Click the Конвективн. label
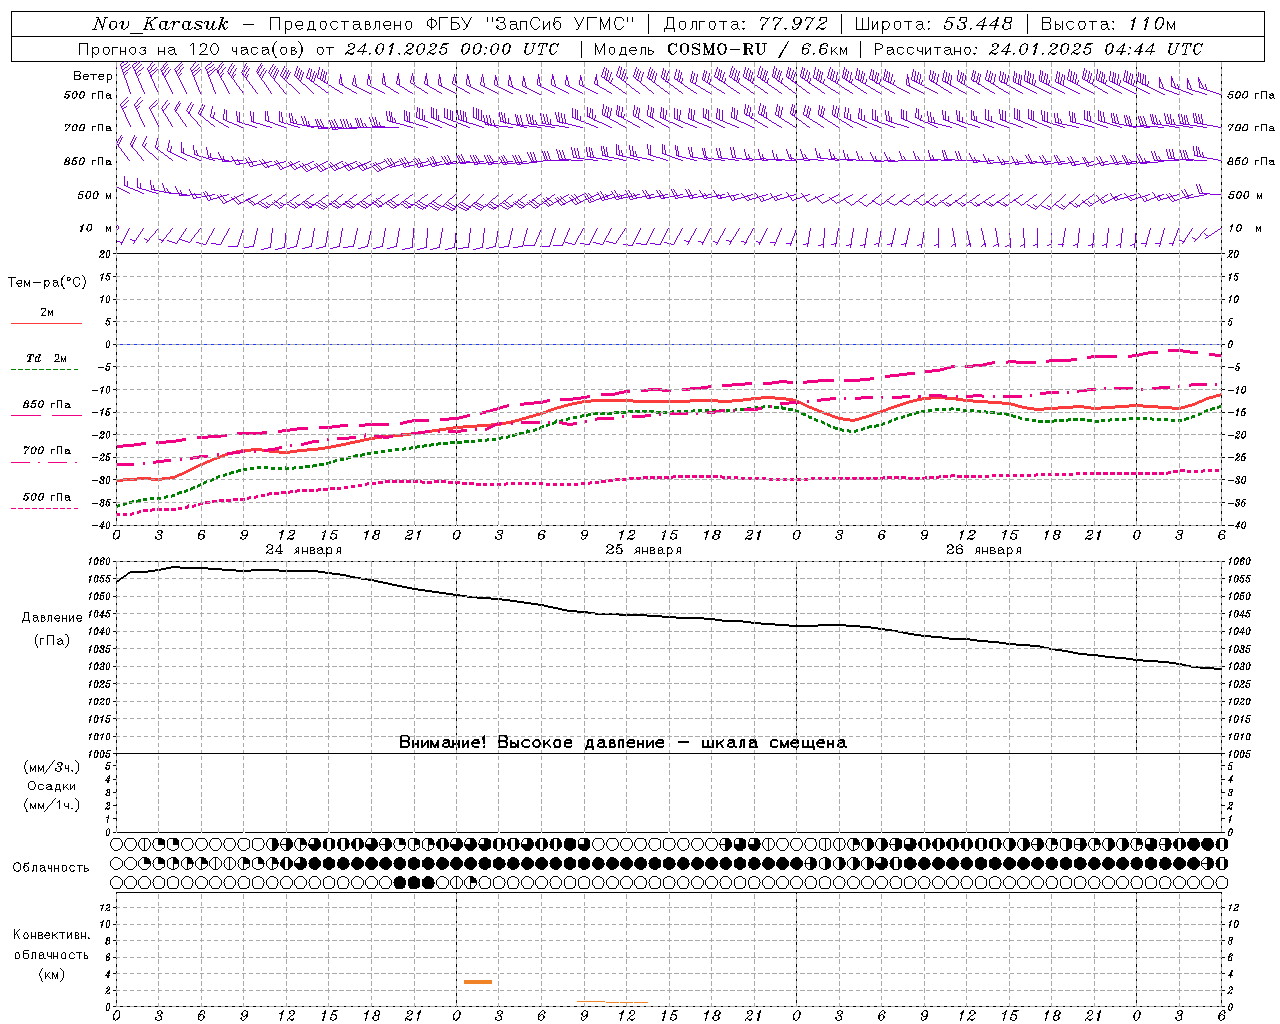 tap(51, 935)
